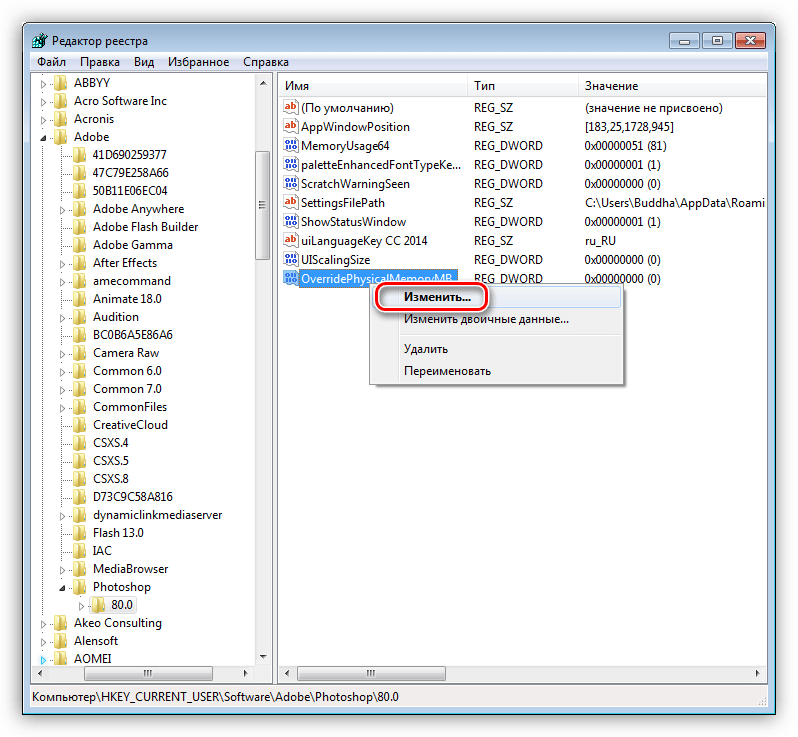Expand the Acro Software Inc node
The height and width of the screenshot is (737, 798).
pos(43,102)
